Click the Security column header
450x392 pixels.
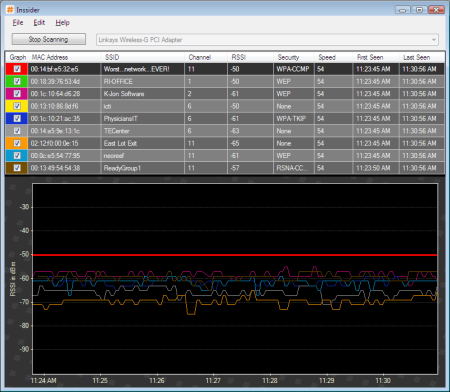click(294, 57)
